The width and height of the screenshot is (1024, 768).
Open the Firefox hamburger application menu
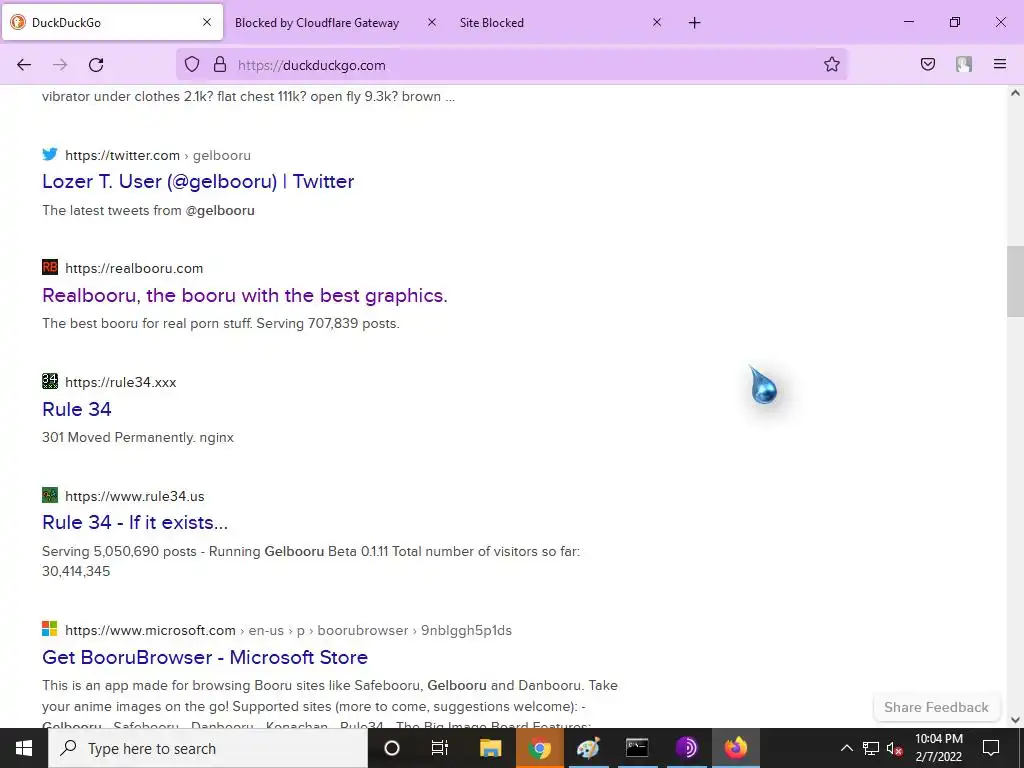click(1000, 64)
